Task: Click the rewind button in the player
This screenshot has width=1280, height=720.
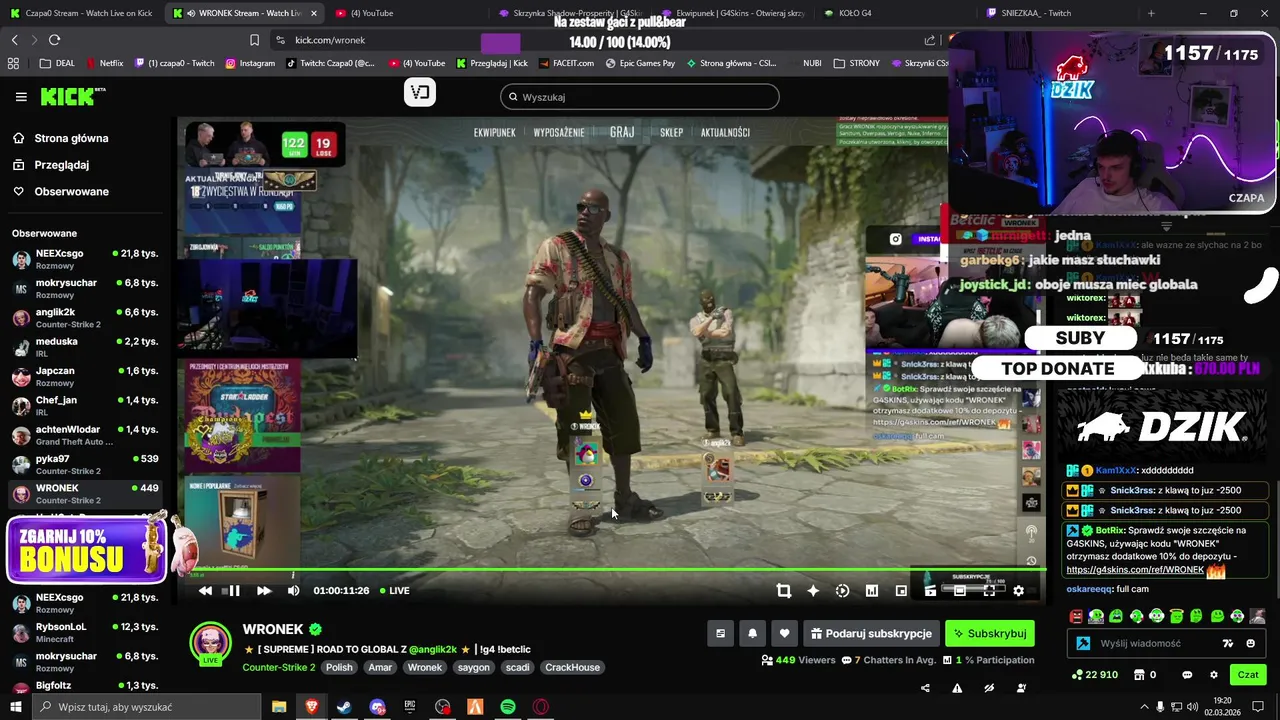Action: (205, 591)
